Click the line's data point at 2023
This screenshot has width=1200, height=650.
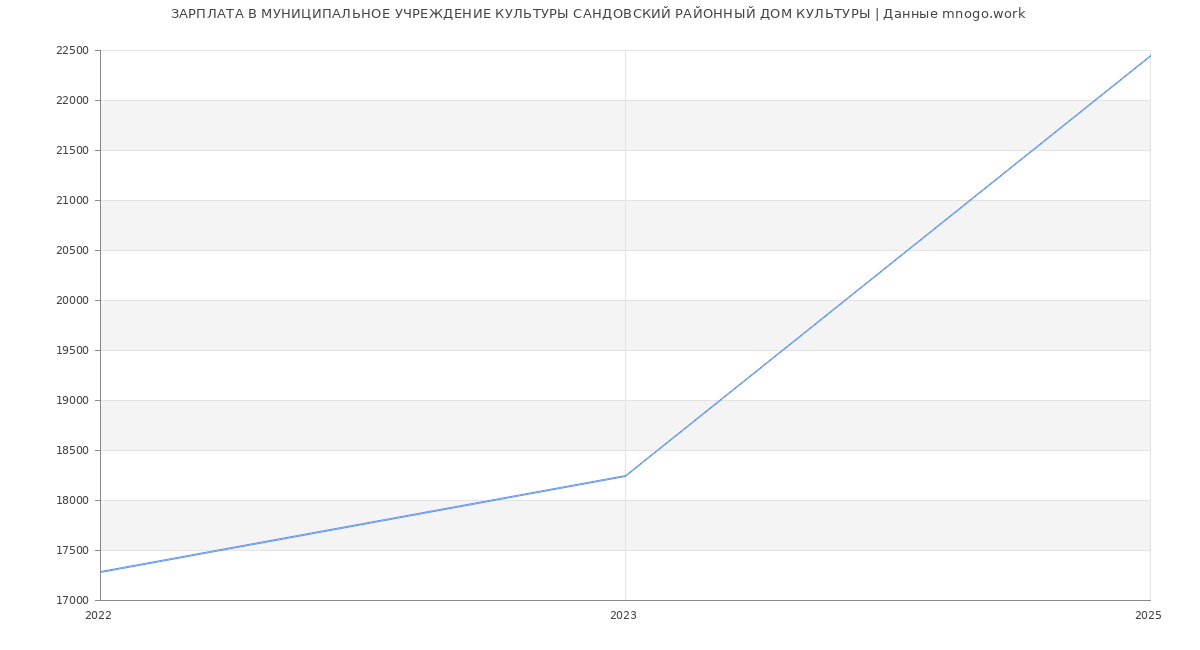[x=625, y=476]
